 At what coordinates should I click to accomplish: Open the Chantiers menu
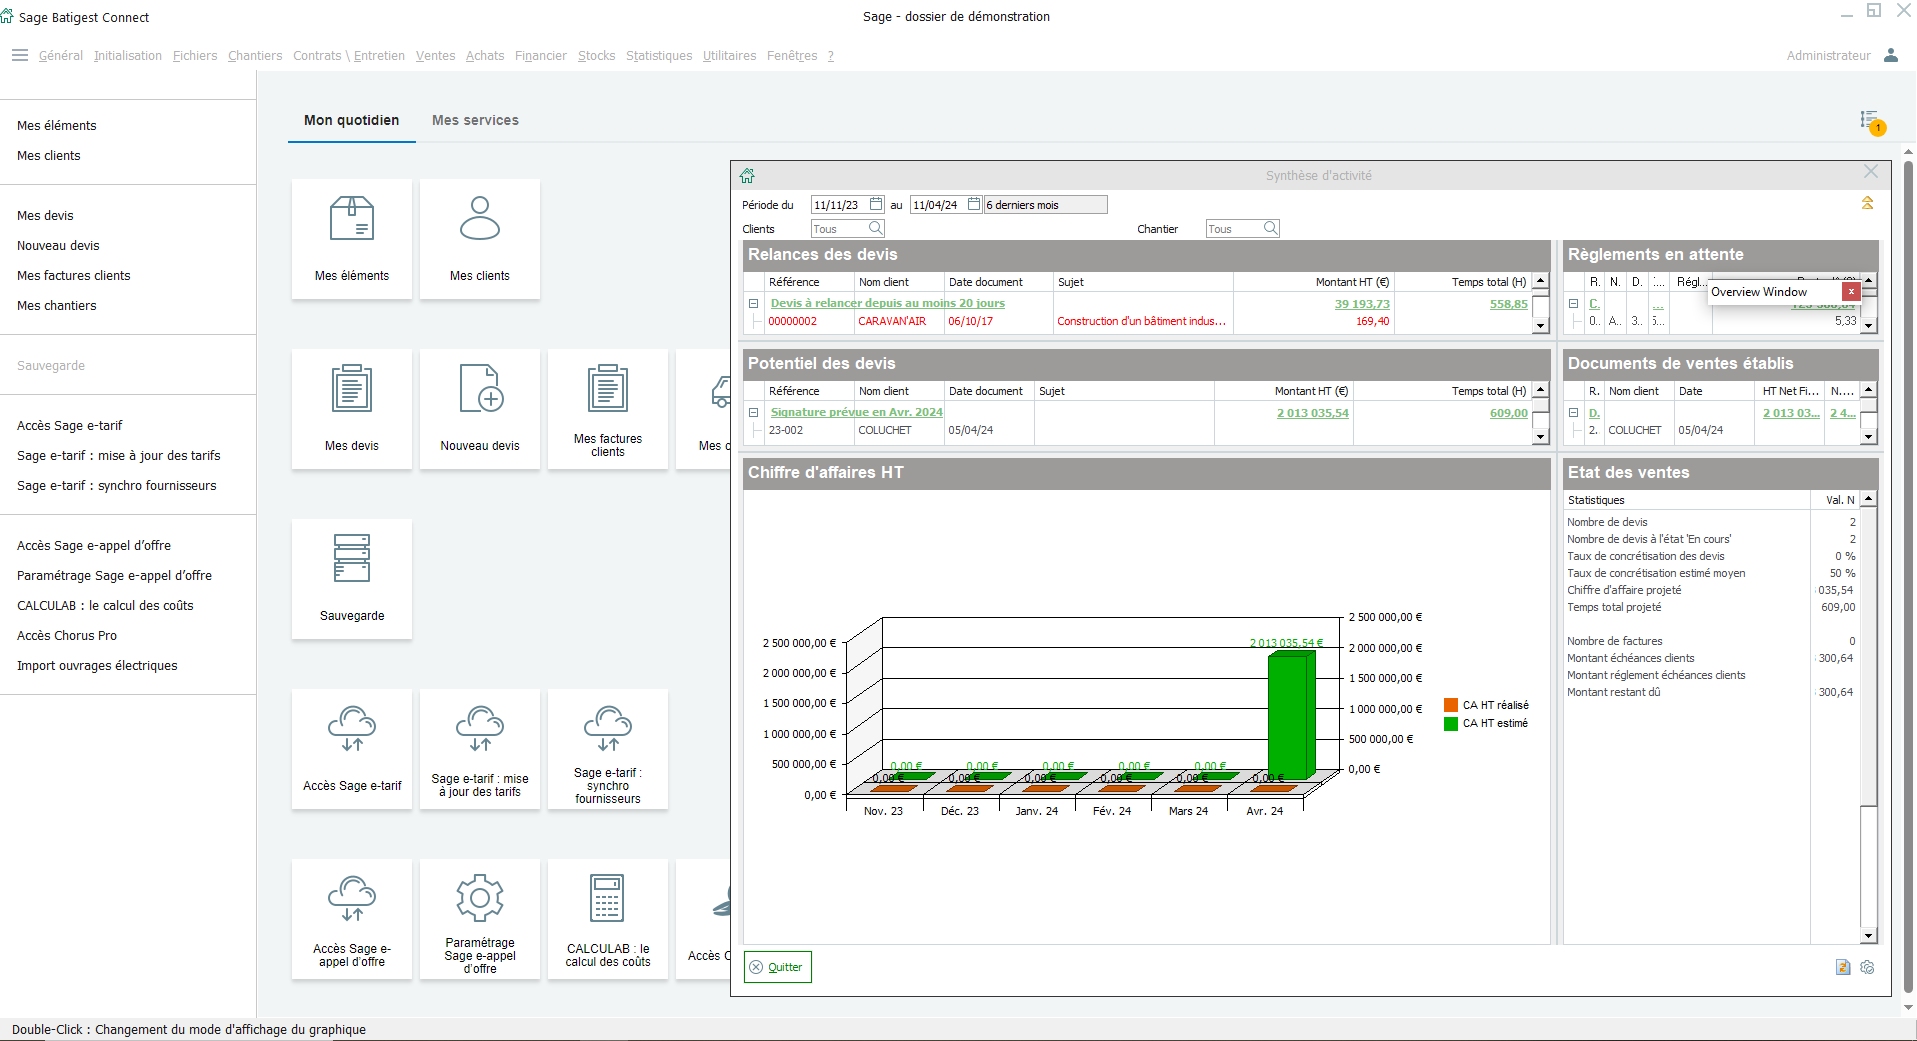click(255, 56)
